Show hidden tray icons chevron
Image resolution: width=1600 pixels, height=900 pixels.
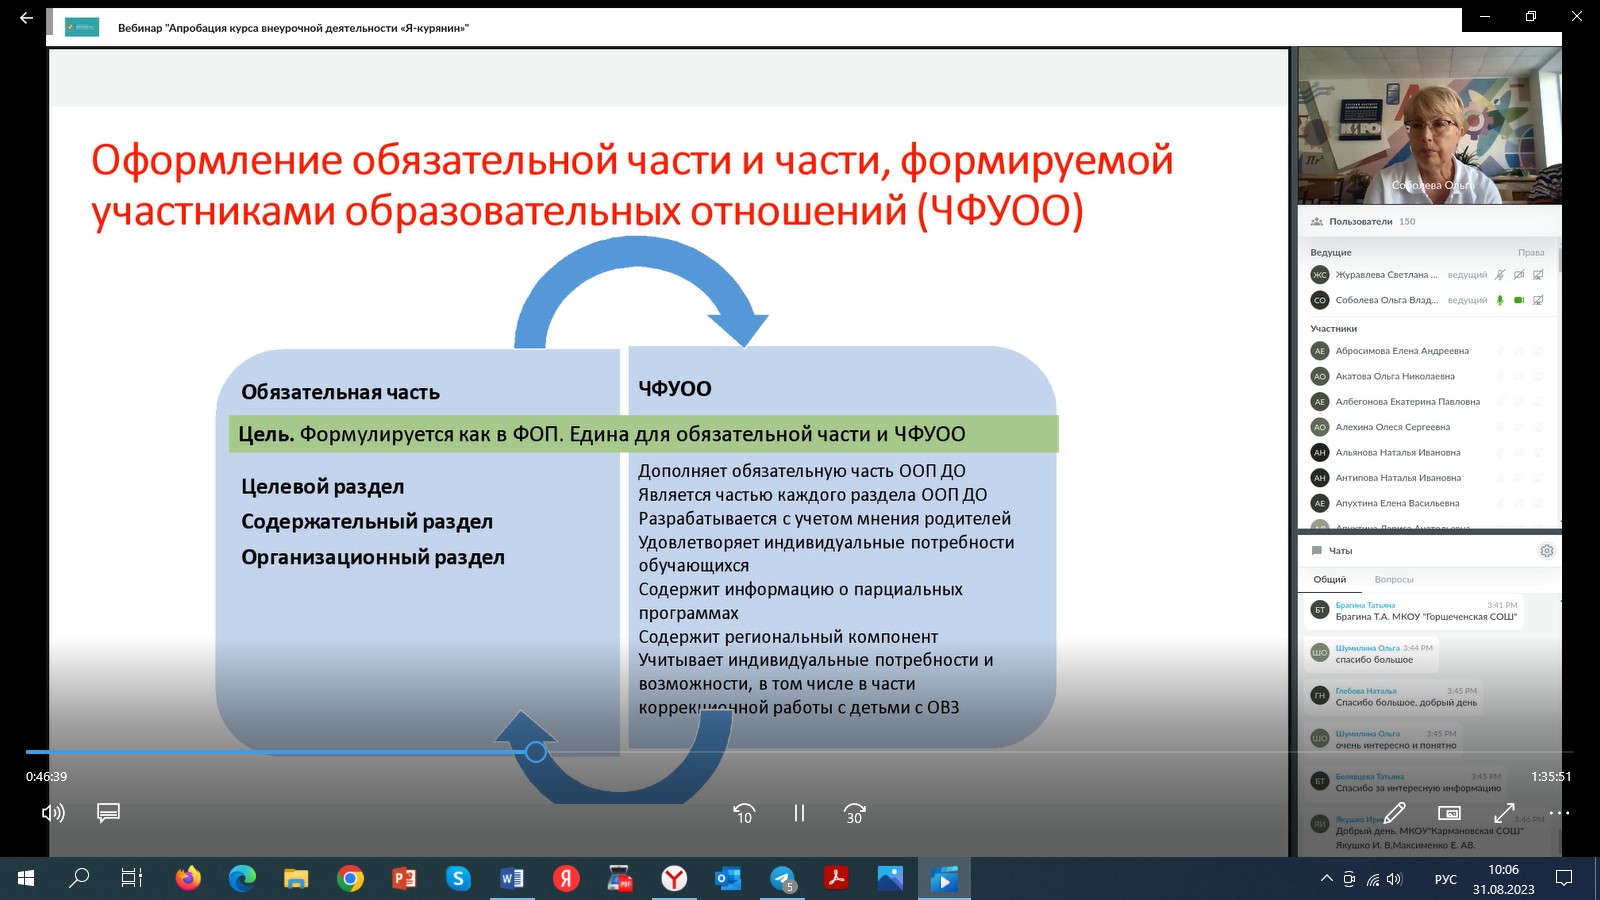coord(1327,879)
